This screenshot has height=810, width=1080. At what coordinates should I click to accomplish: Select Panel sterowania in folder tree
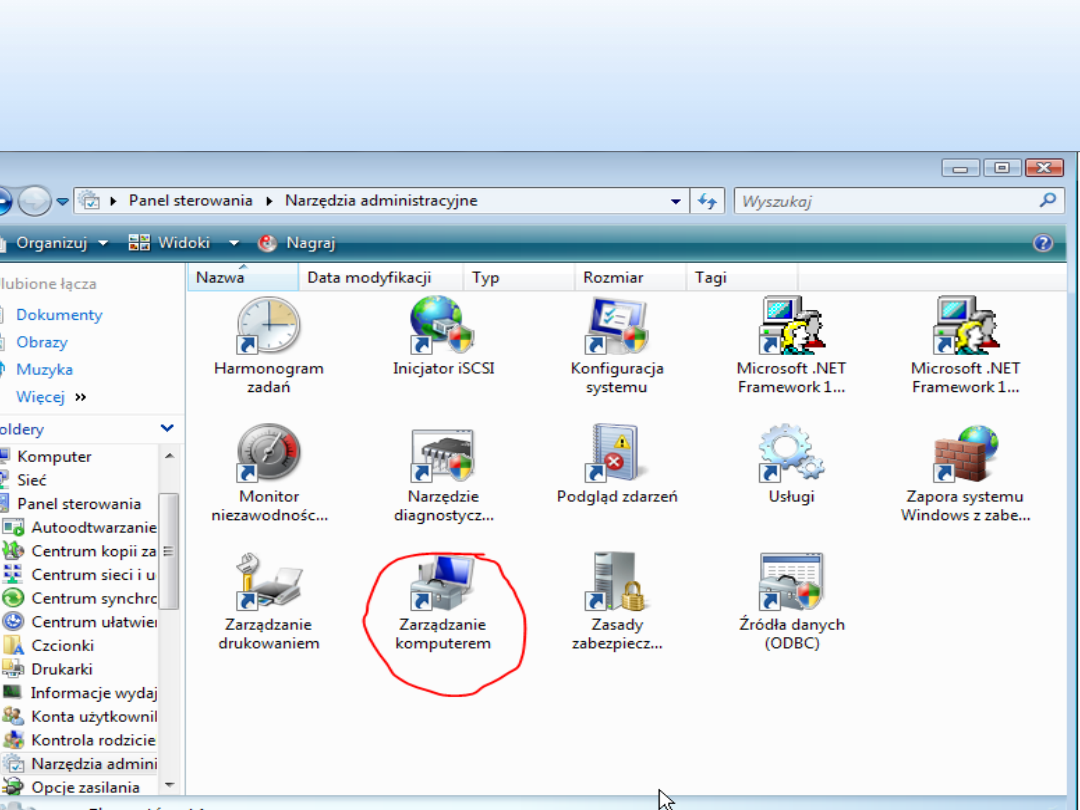point(79,504)
